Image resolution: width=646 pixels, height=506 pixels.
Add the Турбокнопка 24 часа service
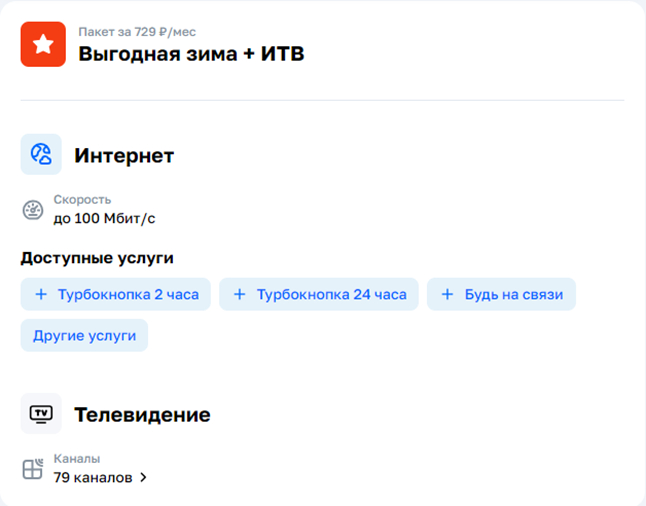[319, 295]
